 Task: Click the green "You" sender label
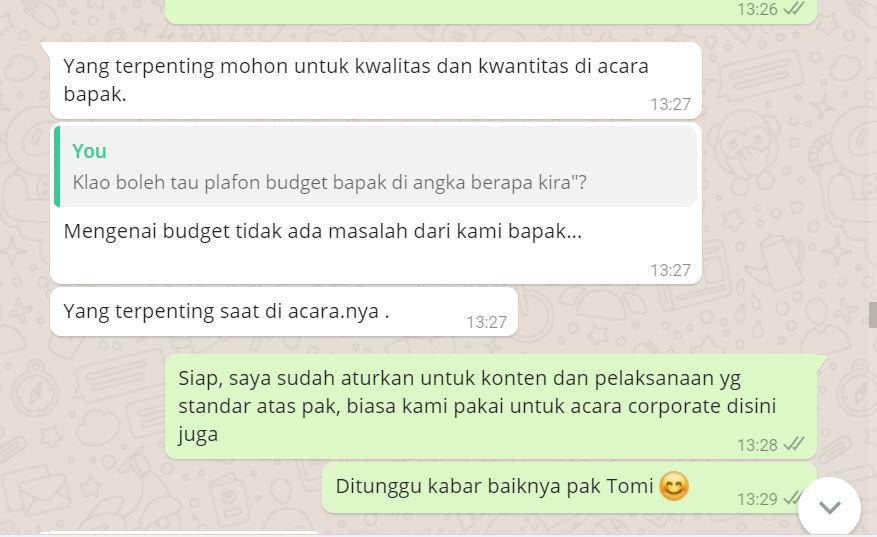(x=89, y=151)
